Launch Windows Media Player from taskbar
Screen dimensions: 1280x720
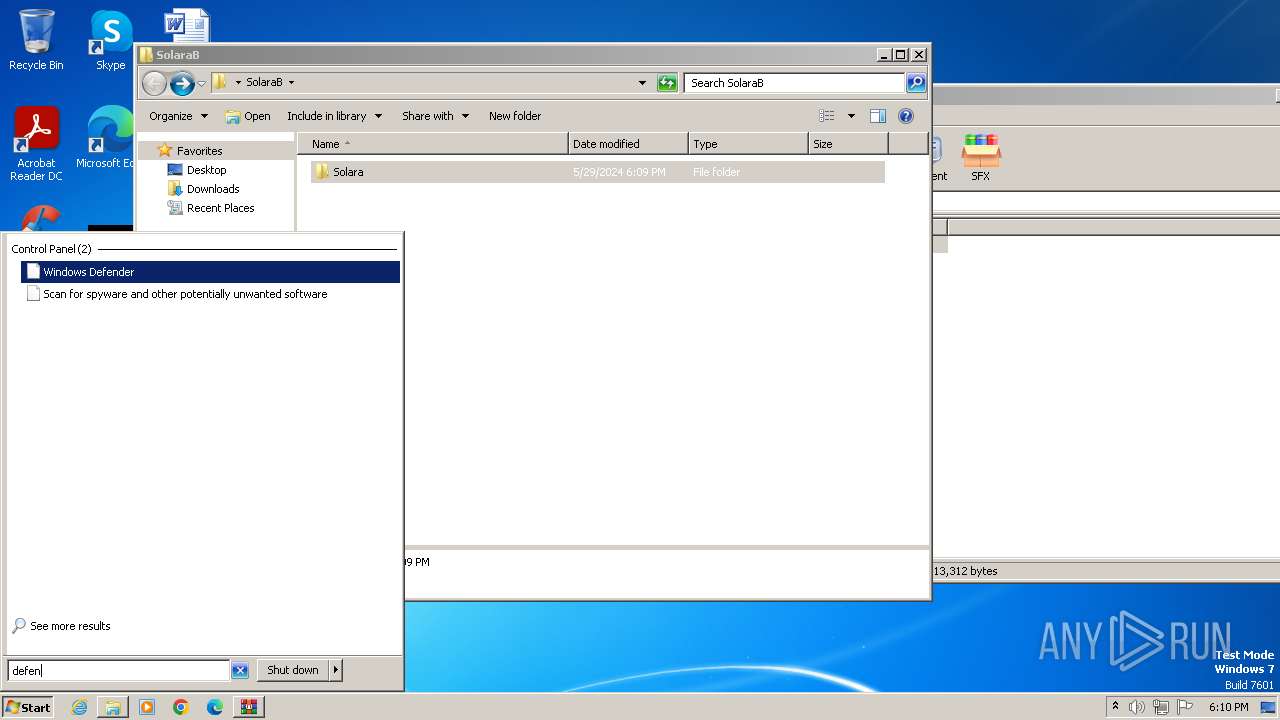147,707
